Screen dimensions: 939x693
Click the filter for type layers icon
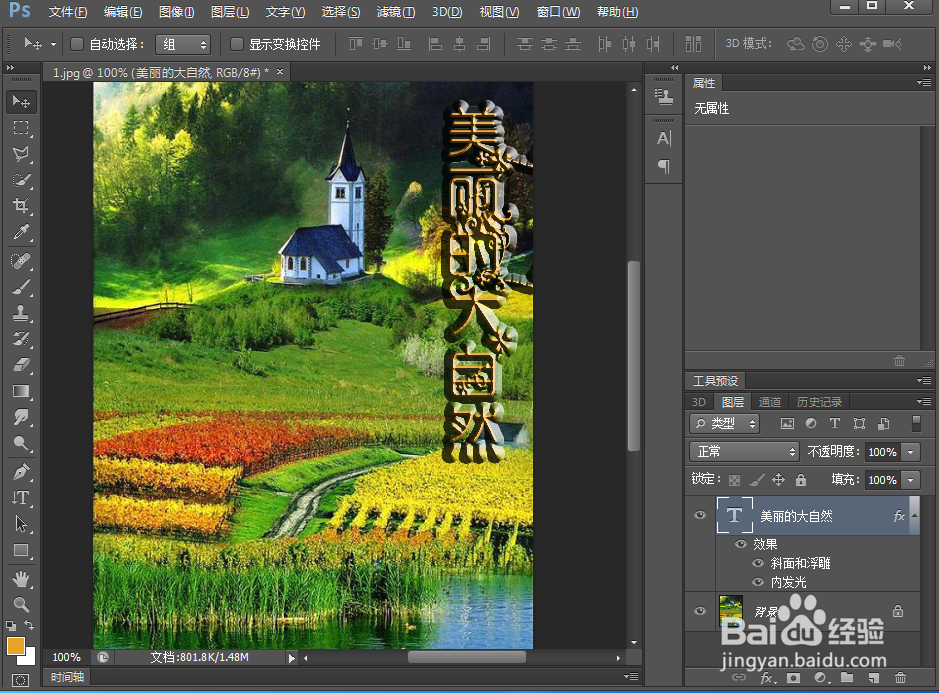(x=836, y=423)
